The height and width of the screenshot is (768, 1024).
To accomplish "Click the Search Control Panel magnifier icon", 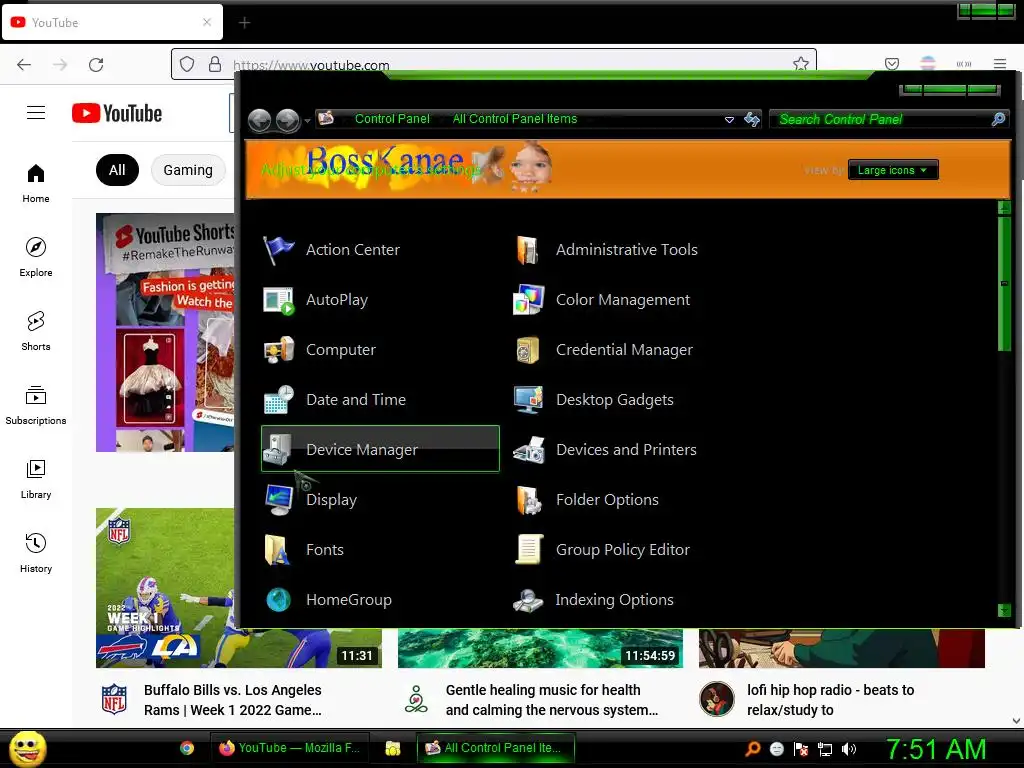I will point(999,119).
